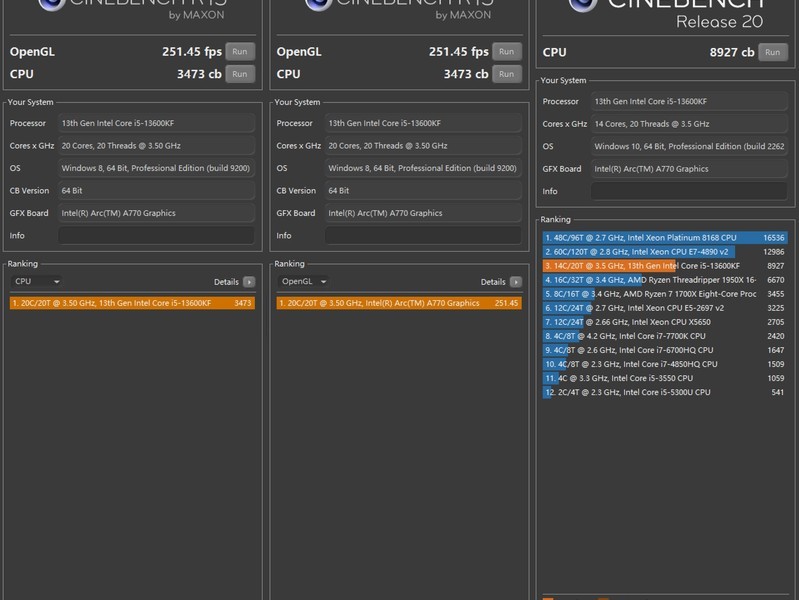Click R20 OS field showing Windows 10

click(x=689, y=146)
